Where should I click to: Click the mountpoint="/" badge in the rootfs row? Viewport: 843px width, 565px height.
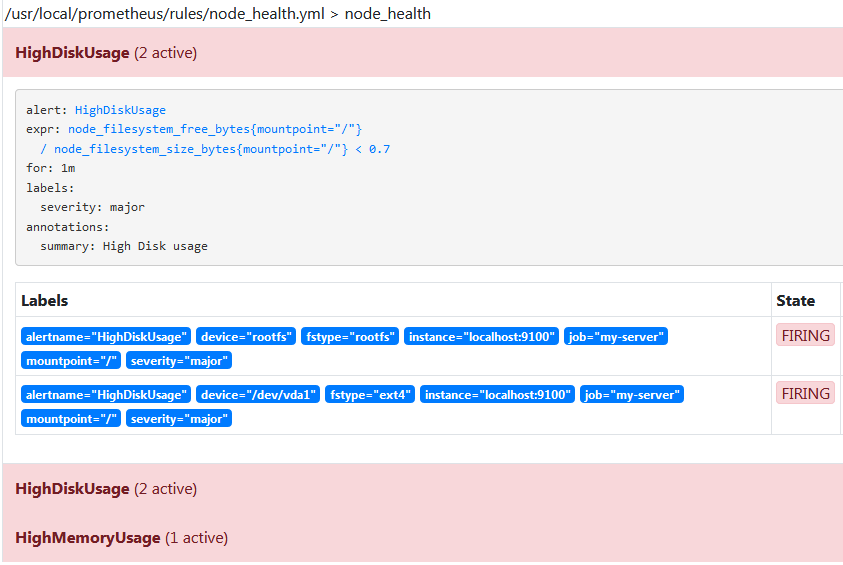click(71, 361)
